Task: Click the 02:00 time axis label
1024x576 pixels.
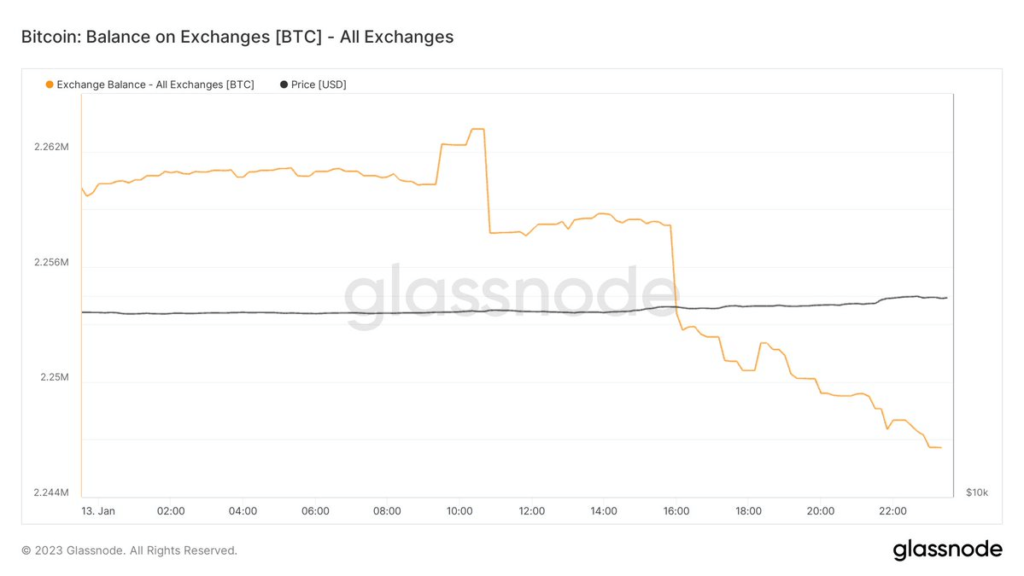Action: tap(171, 511)
